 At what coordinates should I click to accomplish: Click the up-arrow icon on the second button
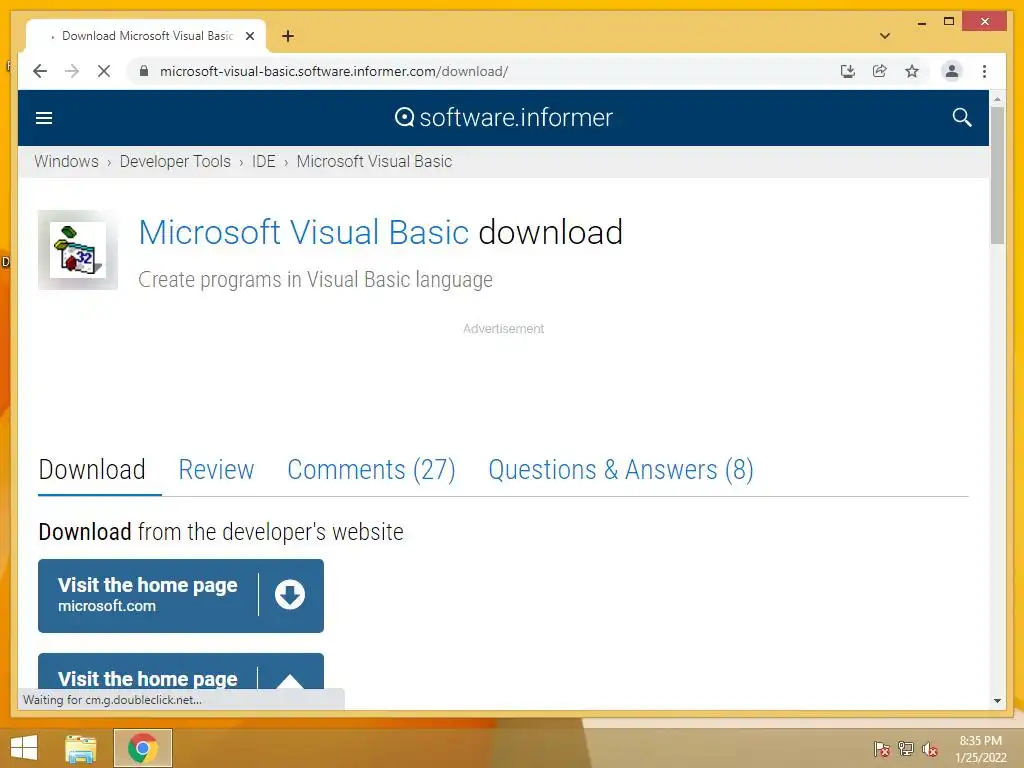290,680
